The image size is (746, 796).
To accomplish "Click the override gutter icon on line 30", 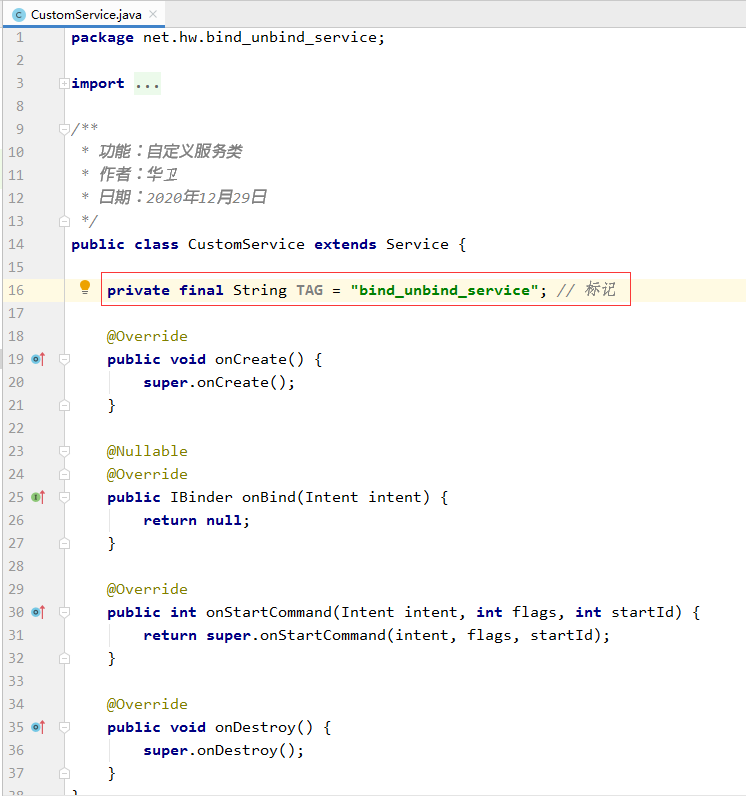I will click(38, 613).
